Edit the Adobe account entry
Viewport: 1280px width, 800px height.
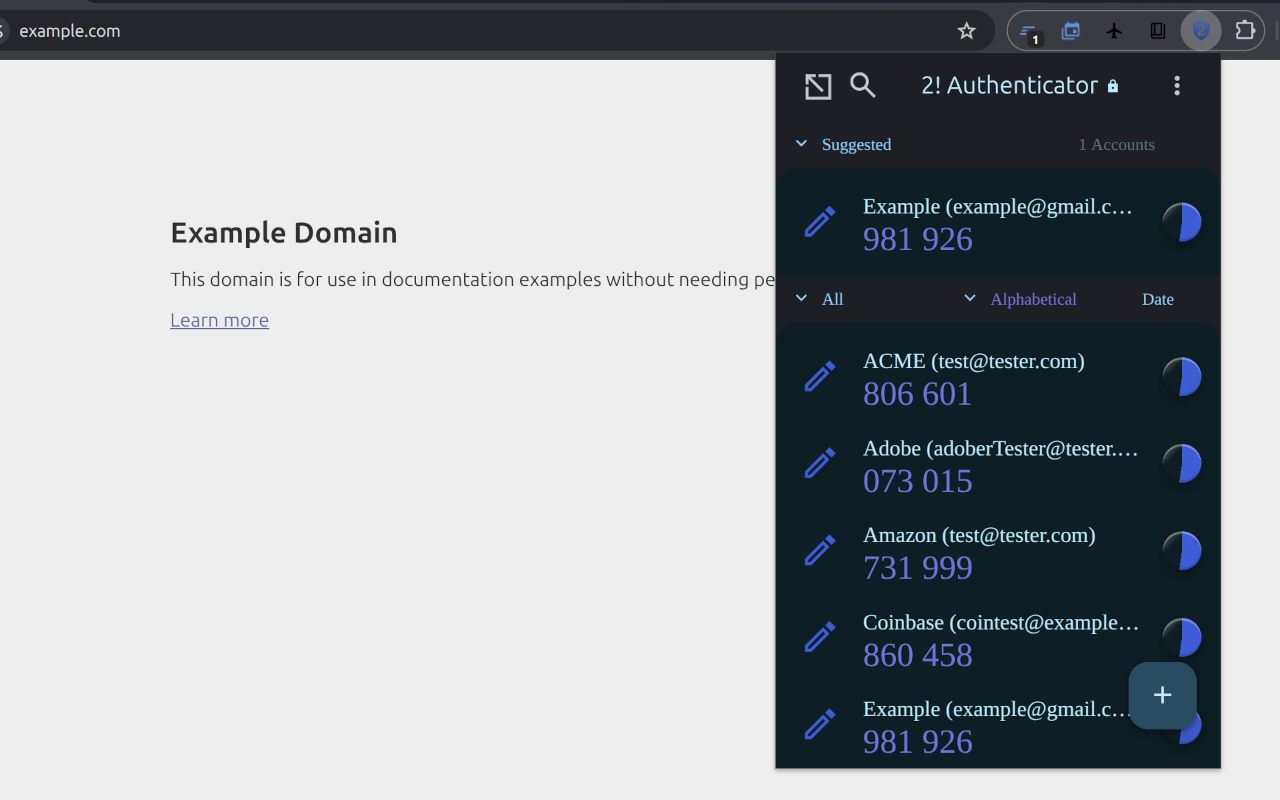click(820, 463)
